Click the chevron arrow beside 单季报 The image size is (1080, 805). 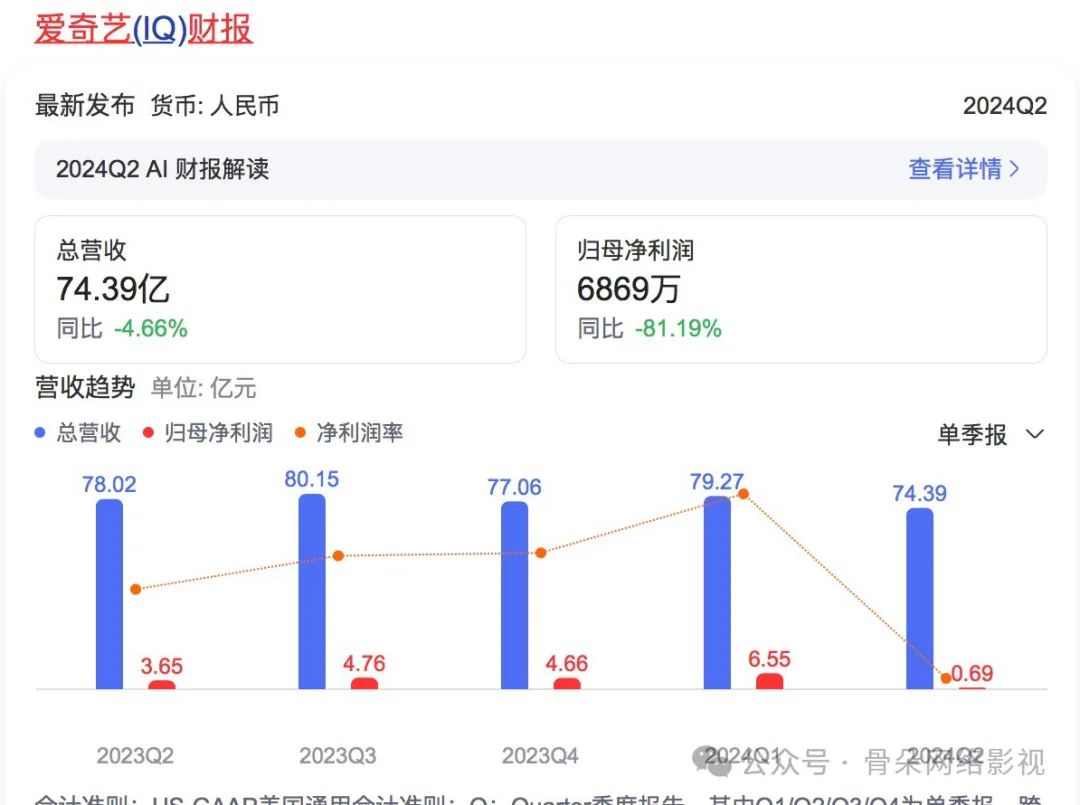click(1035, 435)
